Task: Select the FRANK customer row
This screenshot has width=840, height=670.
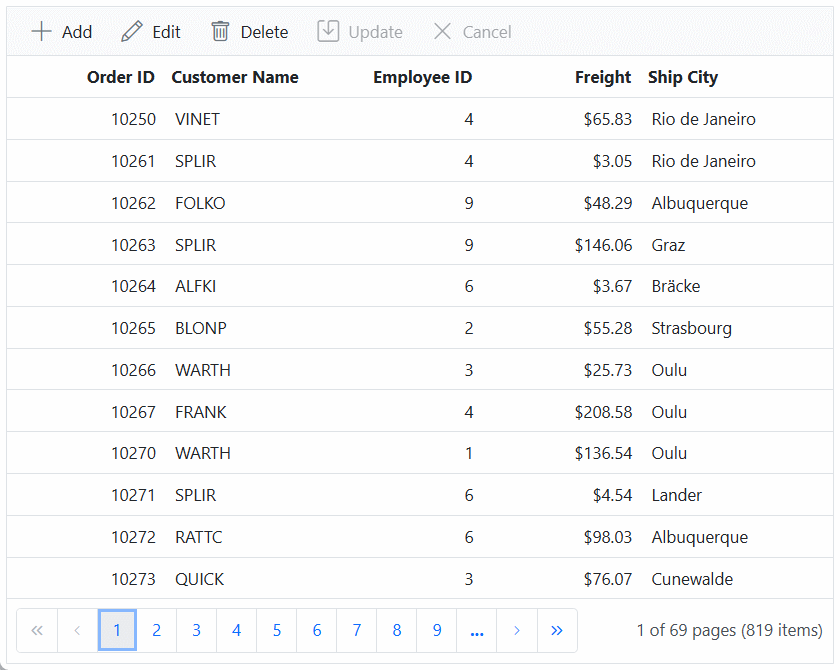Action: [x=400, y=411]
